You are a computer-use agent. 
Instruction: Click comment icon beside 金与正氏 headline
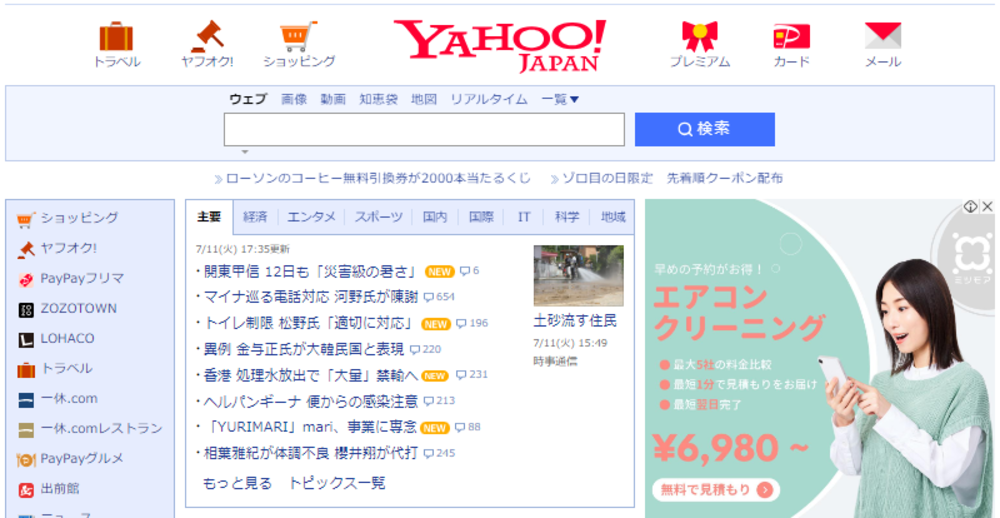coord(415,350)
